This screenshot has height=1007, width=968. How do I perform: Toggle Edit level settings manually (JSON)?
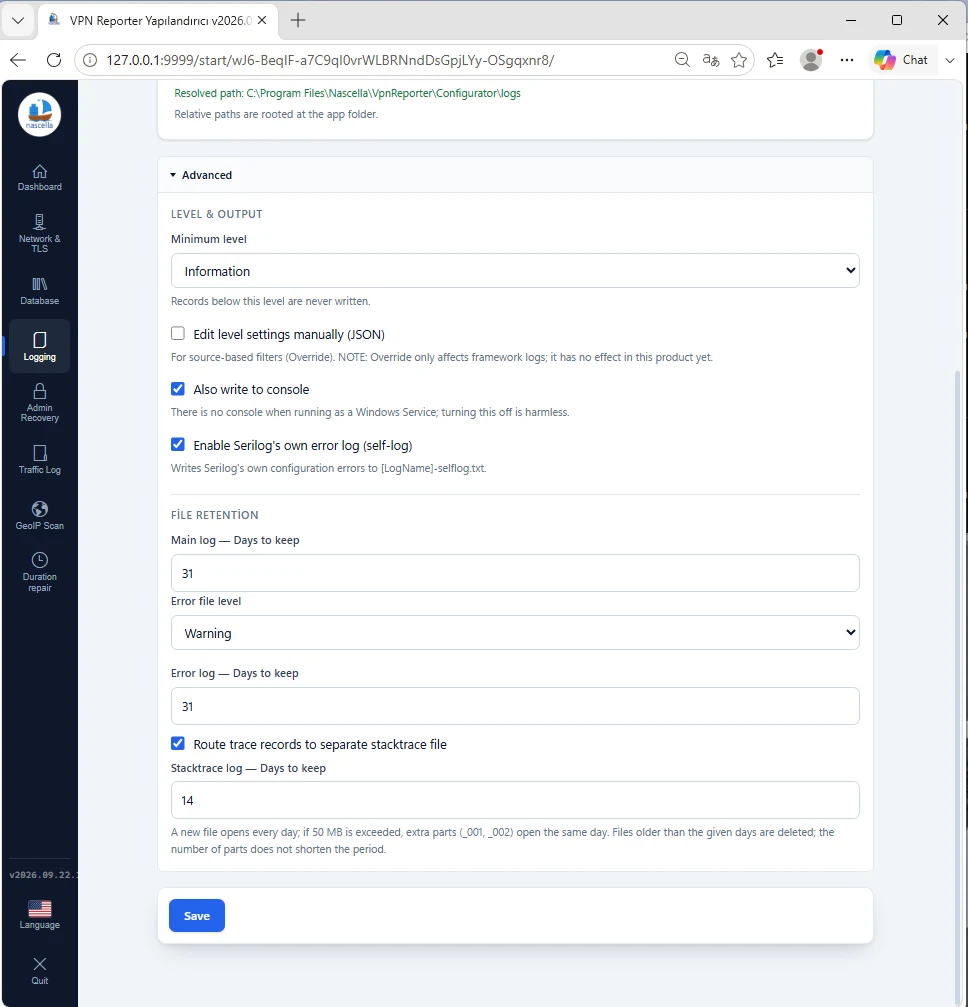point(178,333)
